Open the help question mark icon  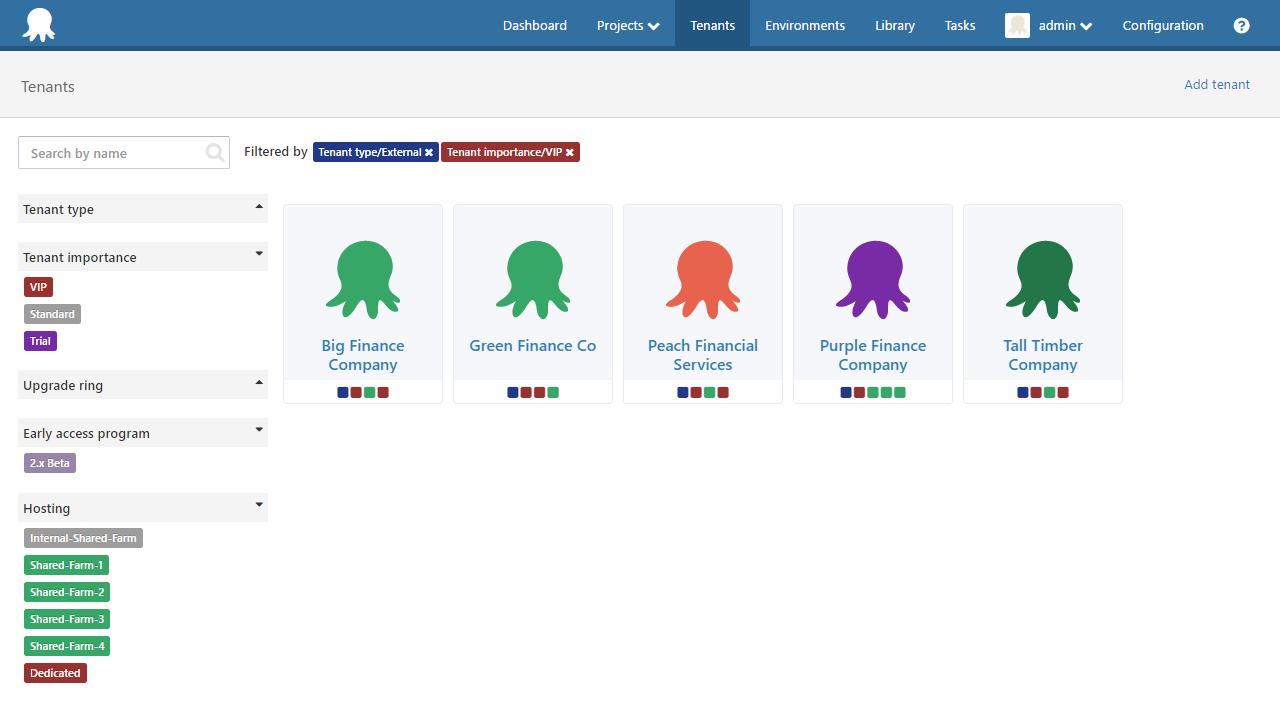[x=1241, y=25]
